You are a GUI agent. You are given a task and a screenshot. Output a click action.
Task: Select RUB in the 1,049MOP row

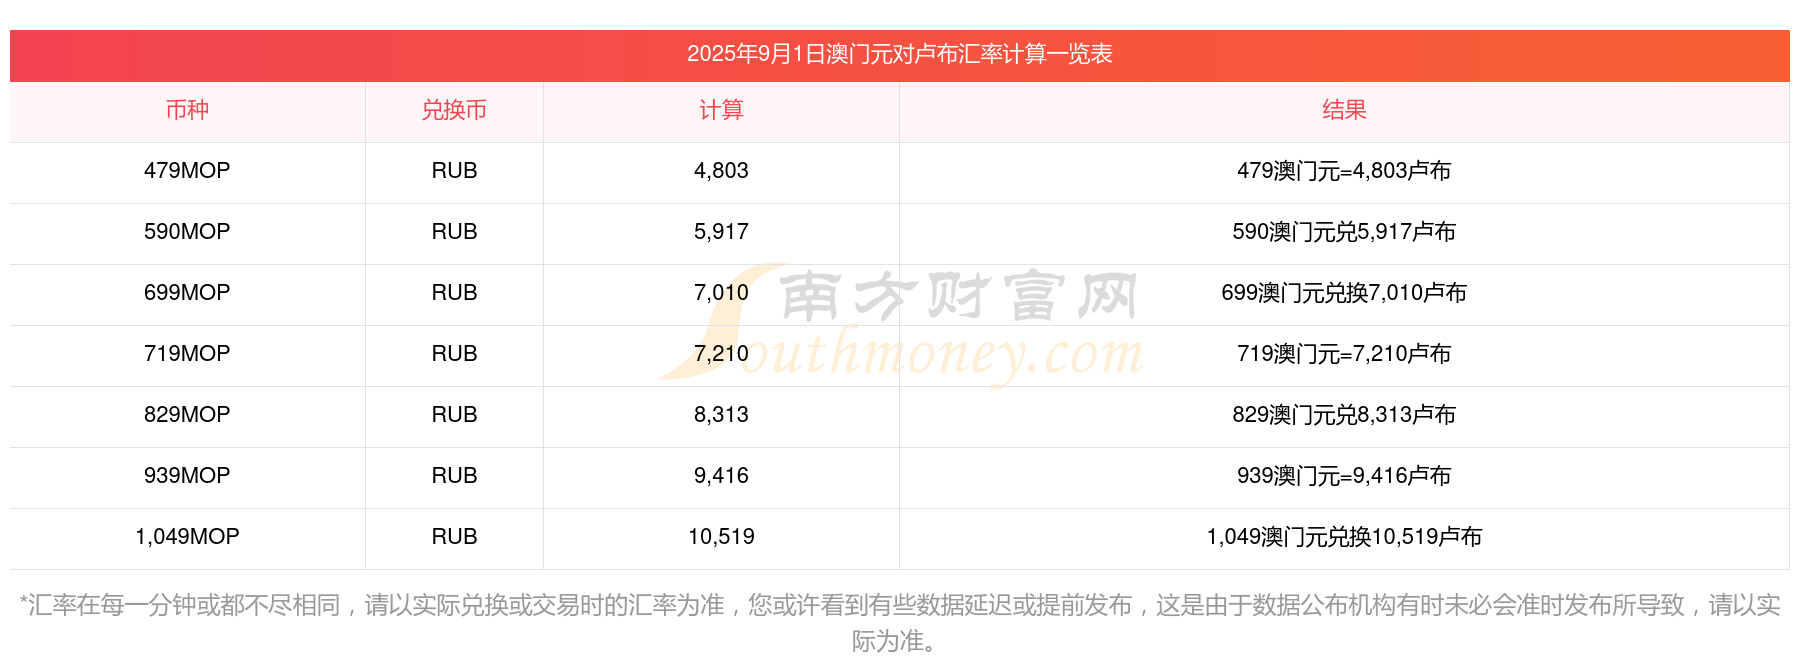coord(454,537)
